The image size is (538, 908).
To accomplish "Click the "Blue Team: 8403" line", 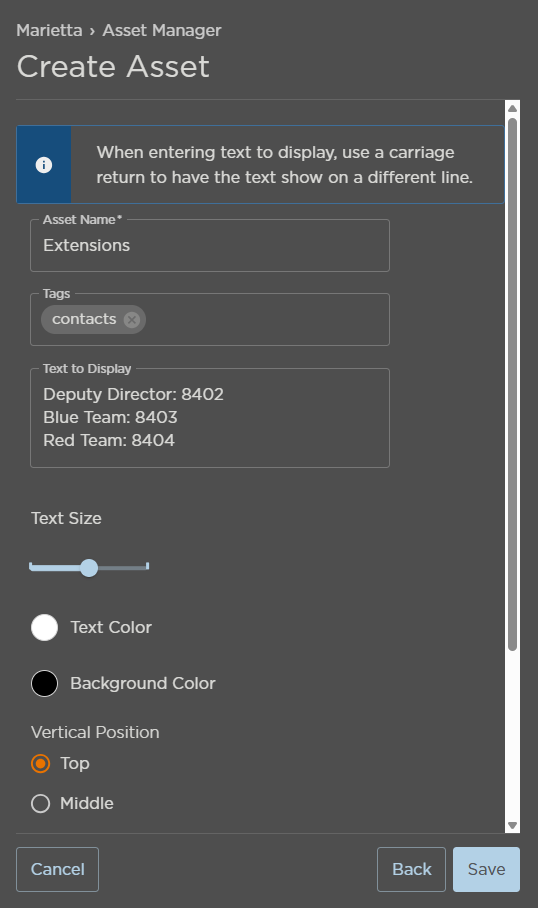I will (110, 418).
